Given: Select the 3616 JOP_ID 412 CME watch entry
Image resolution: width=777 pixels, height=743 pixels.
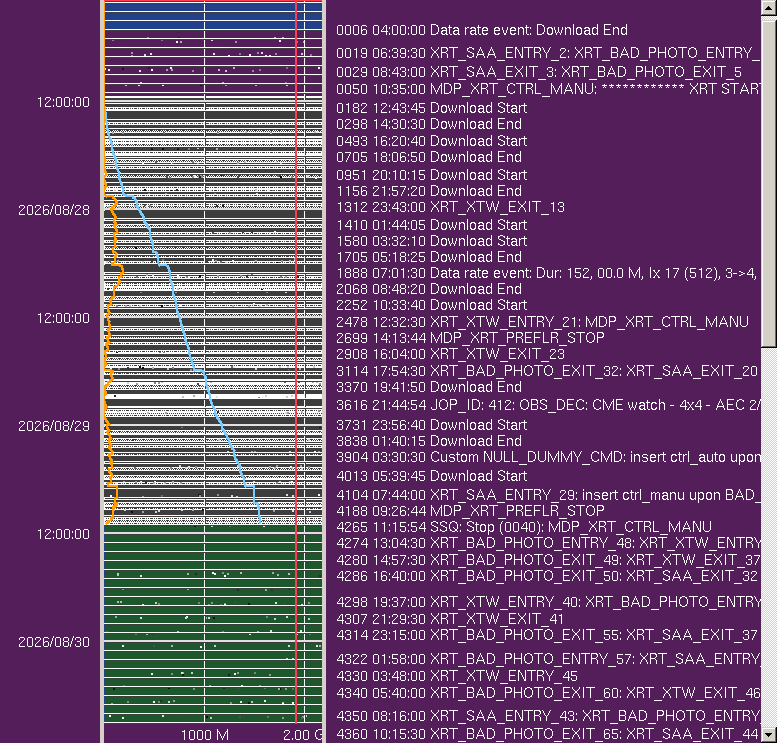Looking at the screenshot, I should click(x=548, y=405).
